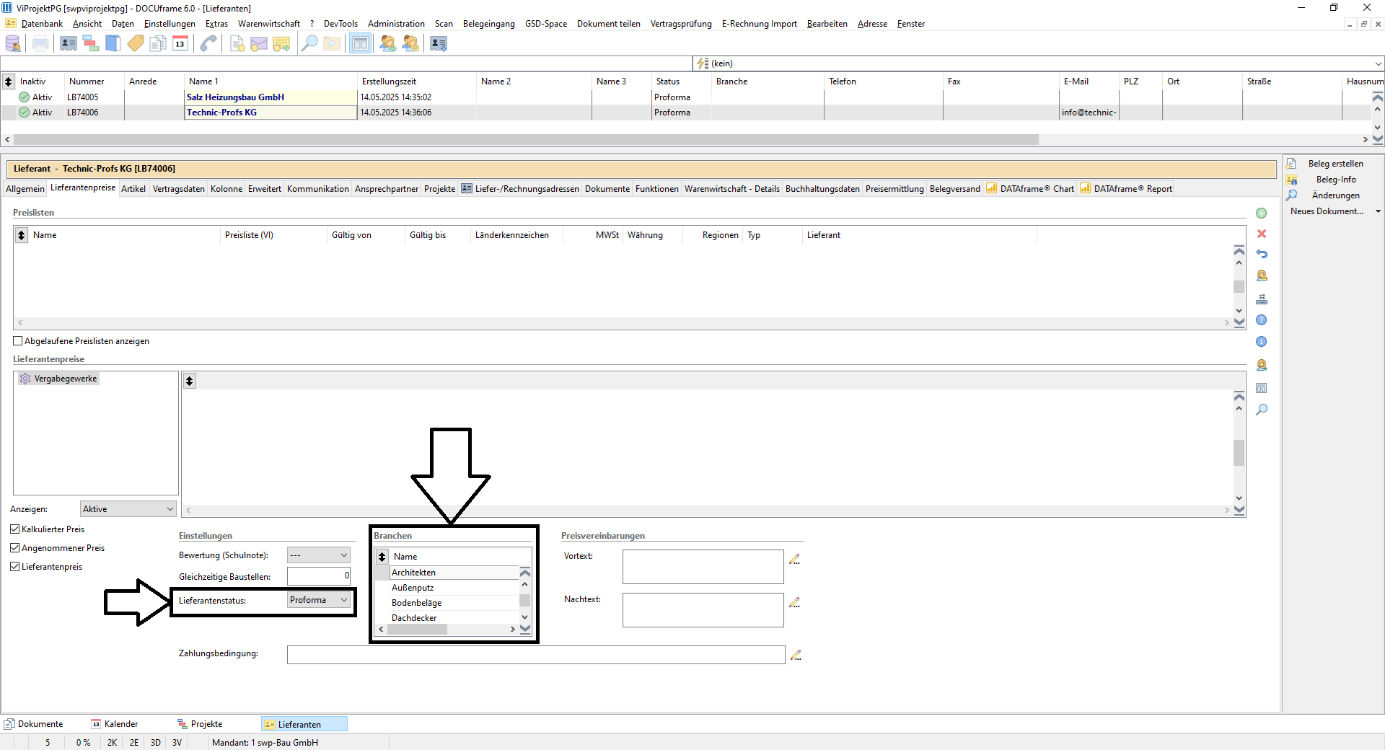Click the sort icon in Preislisten table header
Image resolution: width=1385 pixels, height=750 pixels.
click(22, 235)
